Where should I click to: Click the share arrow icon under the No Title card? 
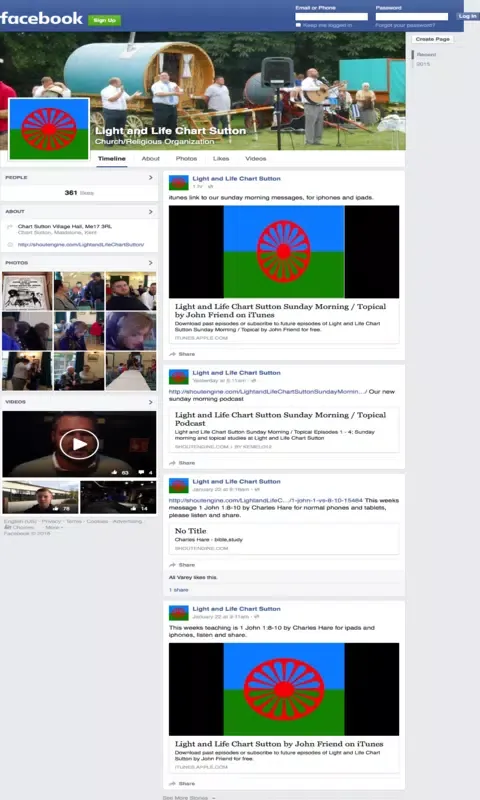coord(172,565)
